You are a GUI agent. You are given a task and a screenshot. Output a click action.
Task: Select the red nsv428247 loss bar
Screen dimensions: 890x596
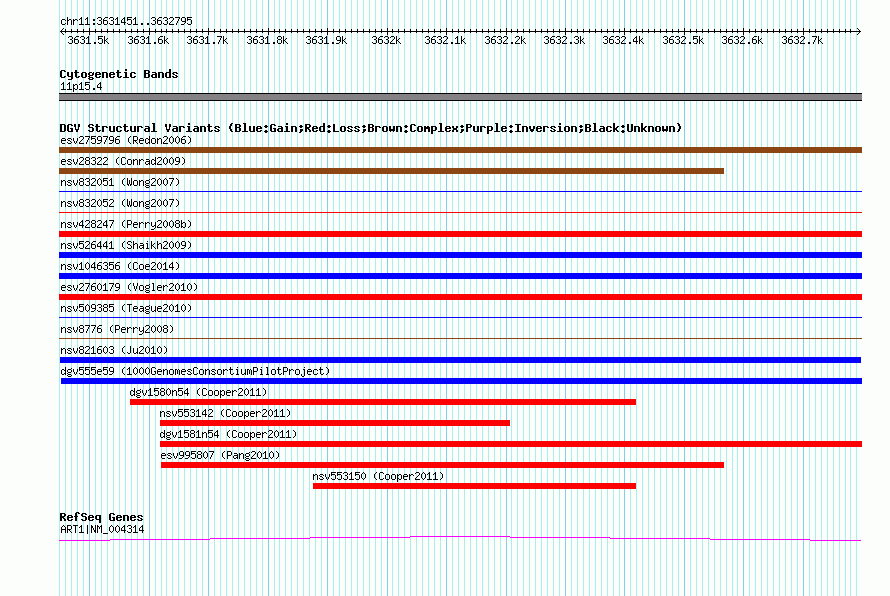[460, 234]
